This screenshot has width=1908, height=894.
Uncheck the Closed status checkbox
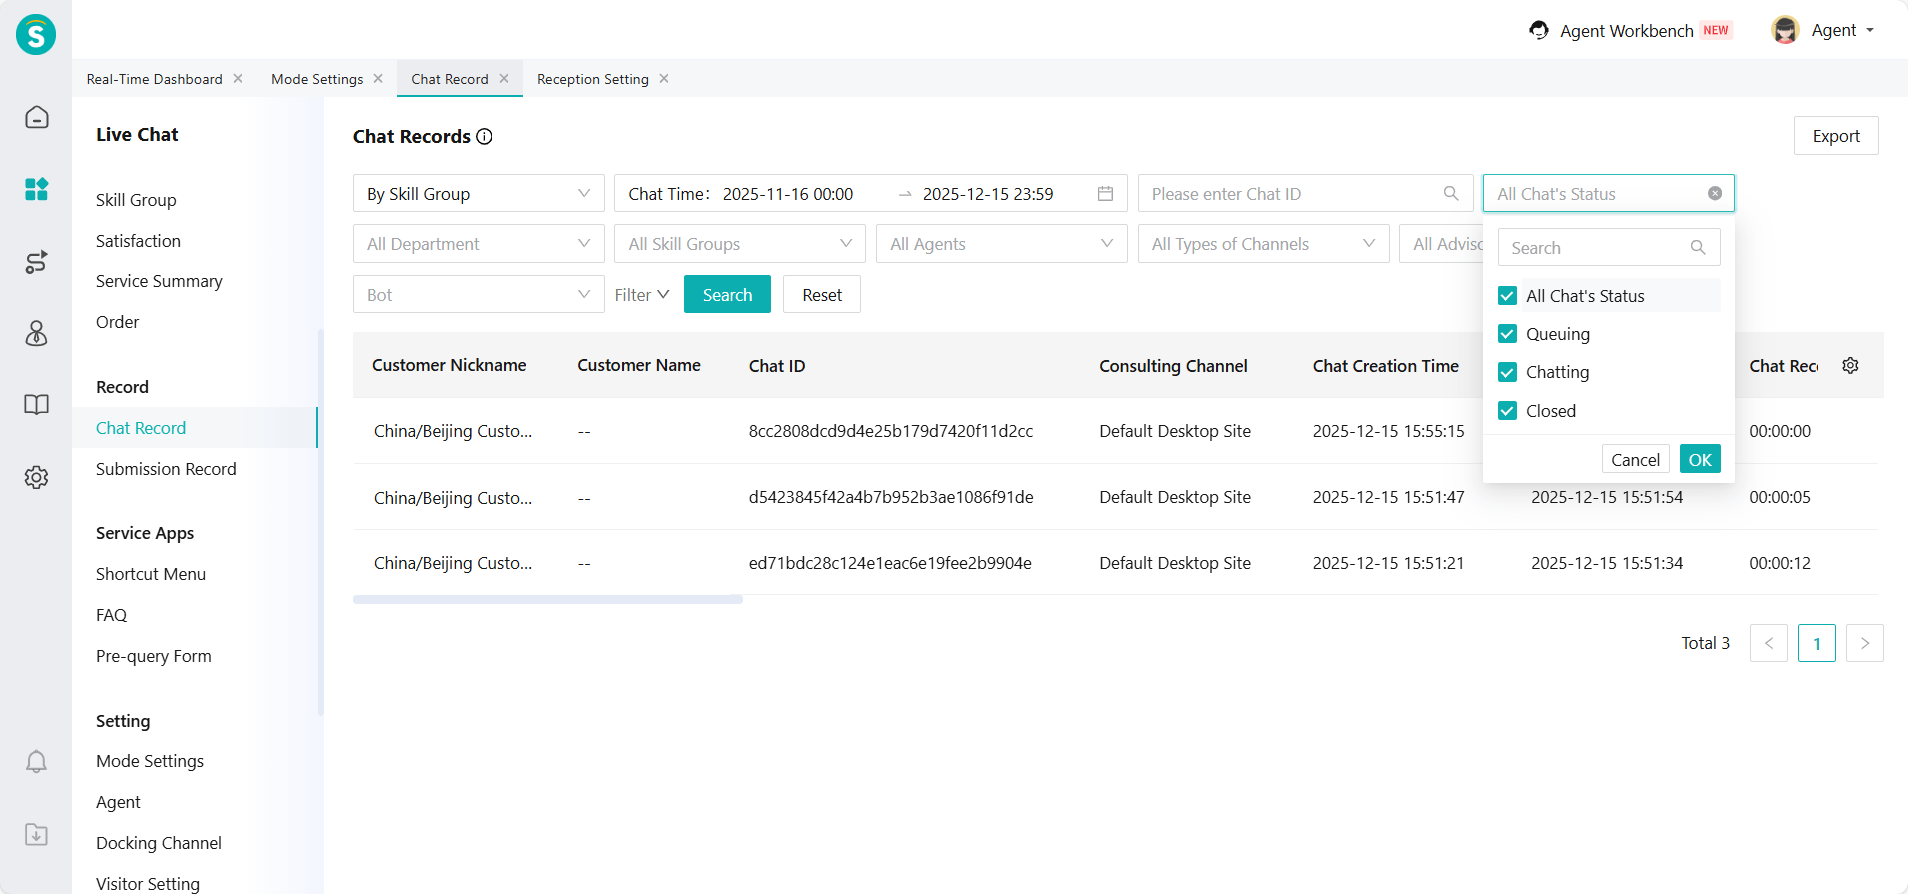(x=1507, y=411)
